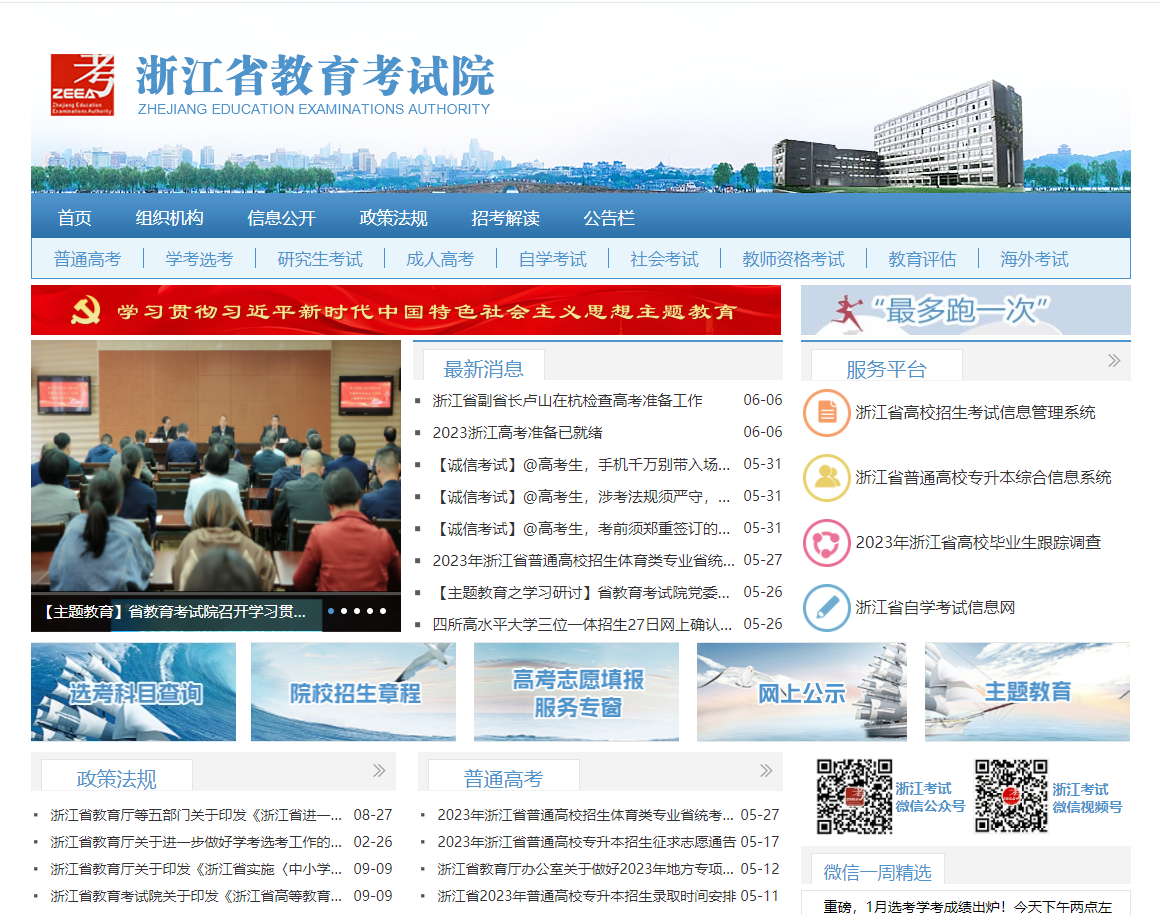
Task: Open the meeting photo carousel image
Action: (216, 466)
